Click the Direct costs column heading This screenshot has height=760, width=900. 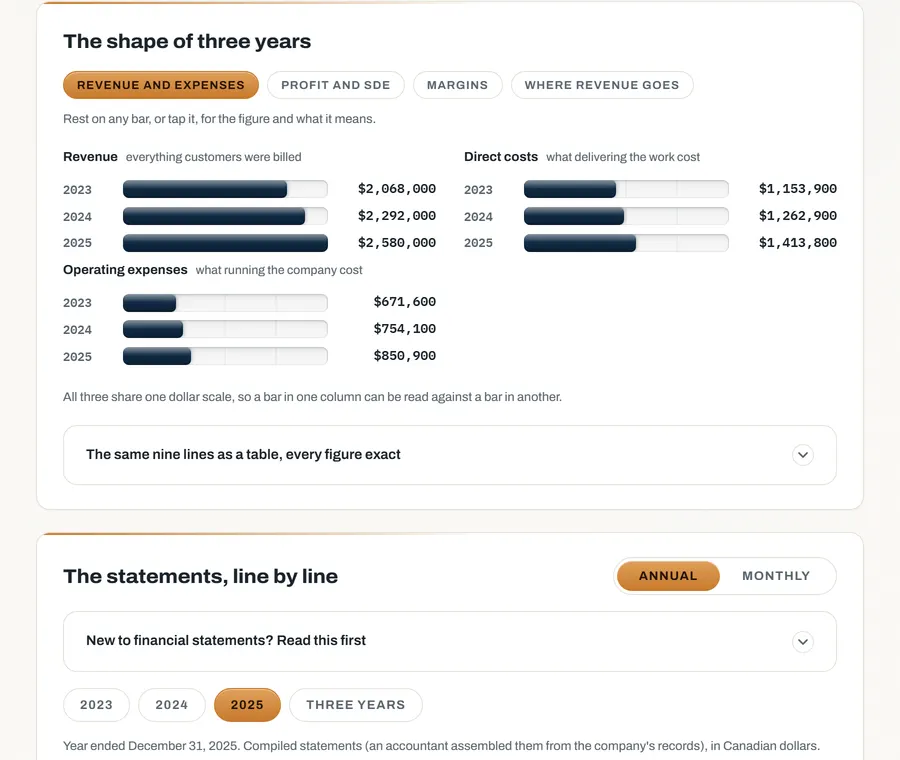tap(501, 157)
